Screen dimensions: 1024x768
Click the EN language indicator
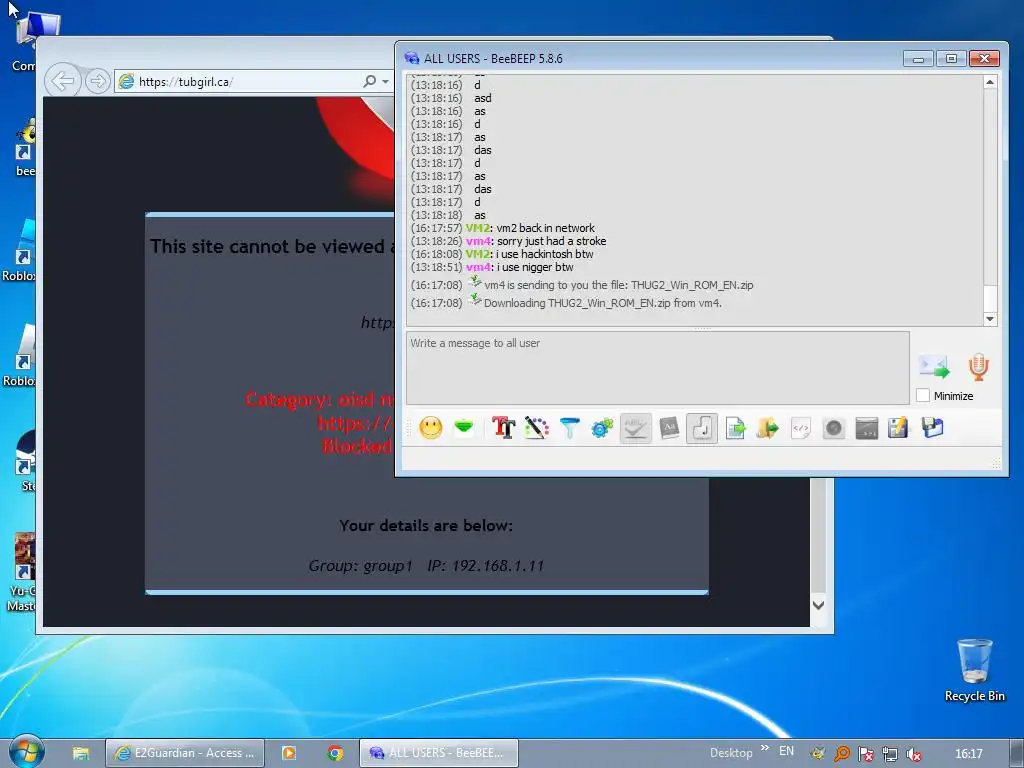tap(787, 751)
